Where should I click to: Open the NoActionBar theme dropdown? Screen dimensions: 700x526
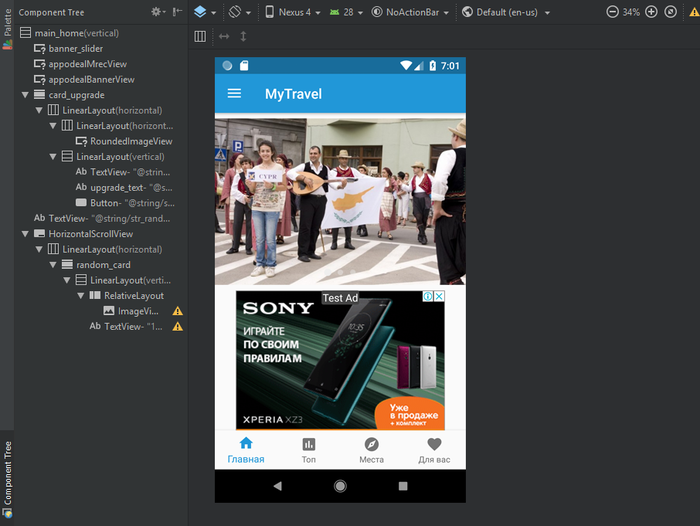(409, 12)
